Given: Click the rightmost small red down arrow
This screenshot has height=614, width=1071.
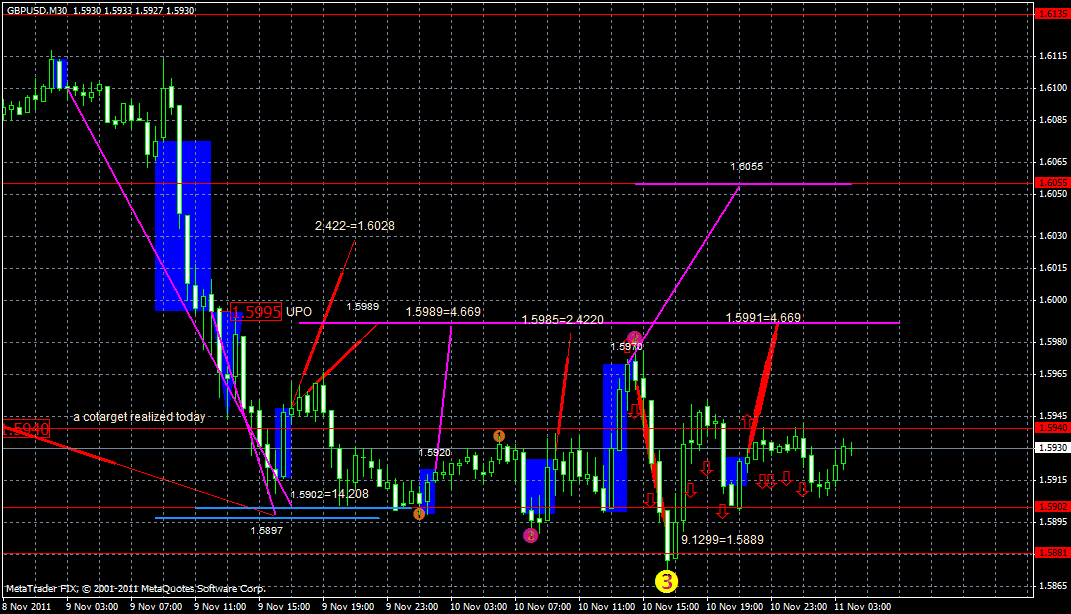Looking at the screenshot, I should (802, 487).
